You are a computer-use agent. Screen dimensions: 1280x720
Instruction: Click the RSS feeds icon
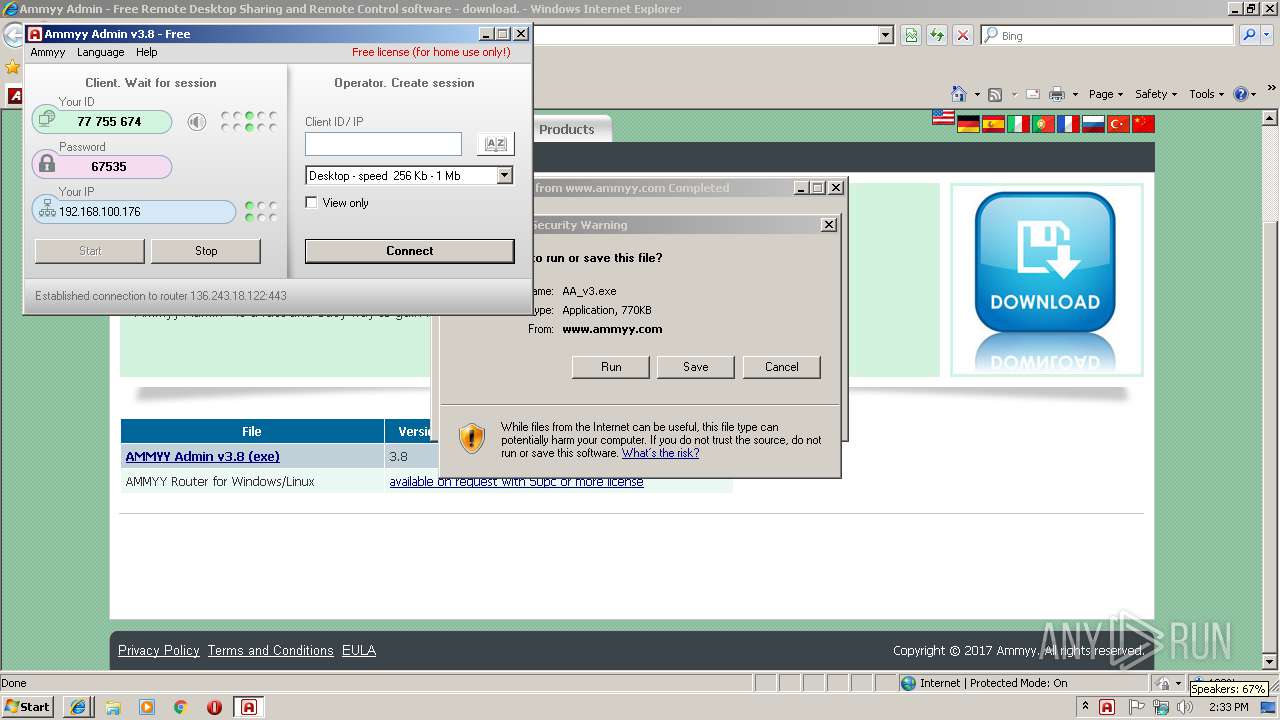pos(995,94)
